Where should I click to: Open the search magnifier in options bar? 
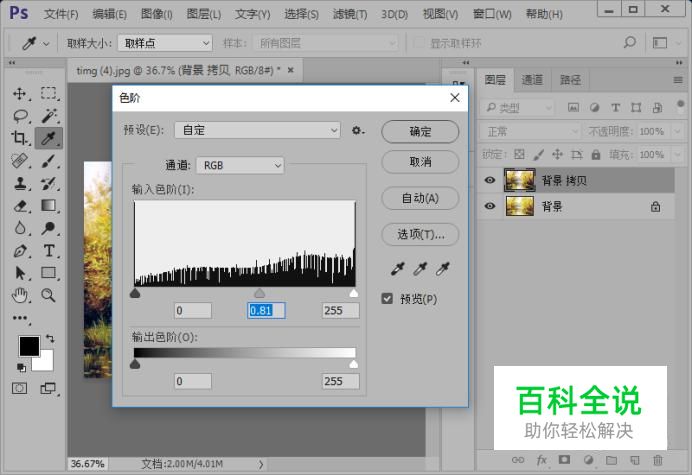tap(630, 43)
